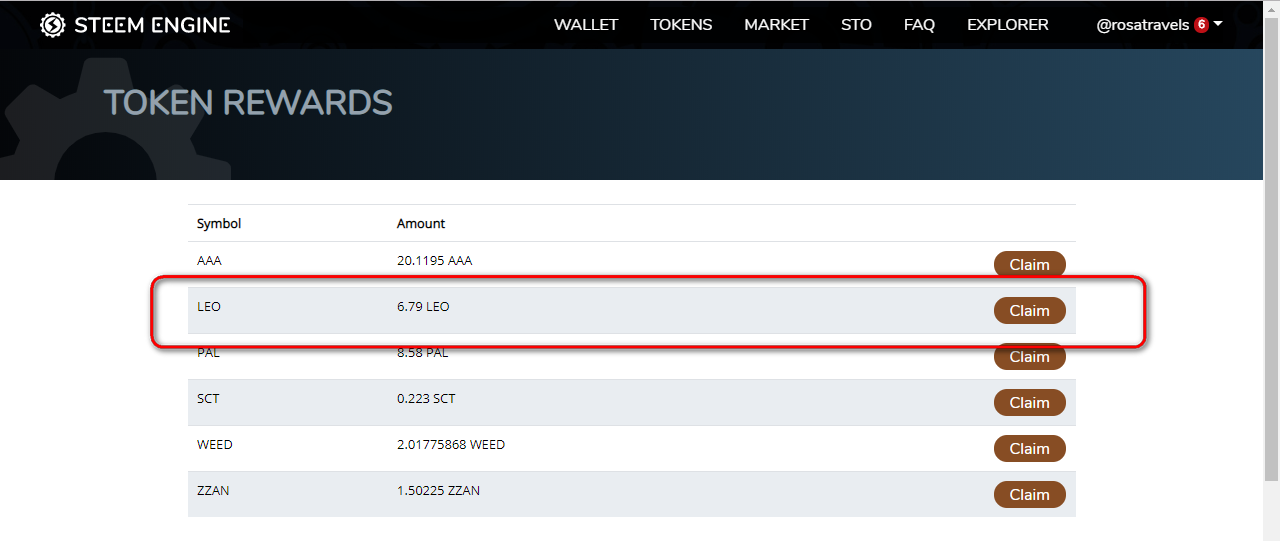This screenshot has width=1280, height=541.
Task: Select the ZZAN symbol cell
Action: pyautogui.click(x=213, y=490)
